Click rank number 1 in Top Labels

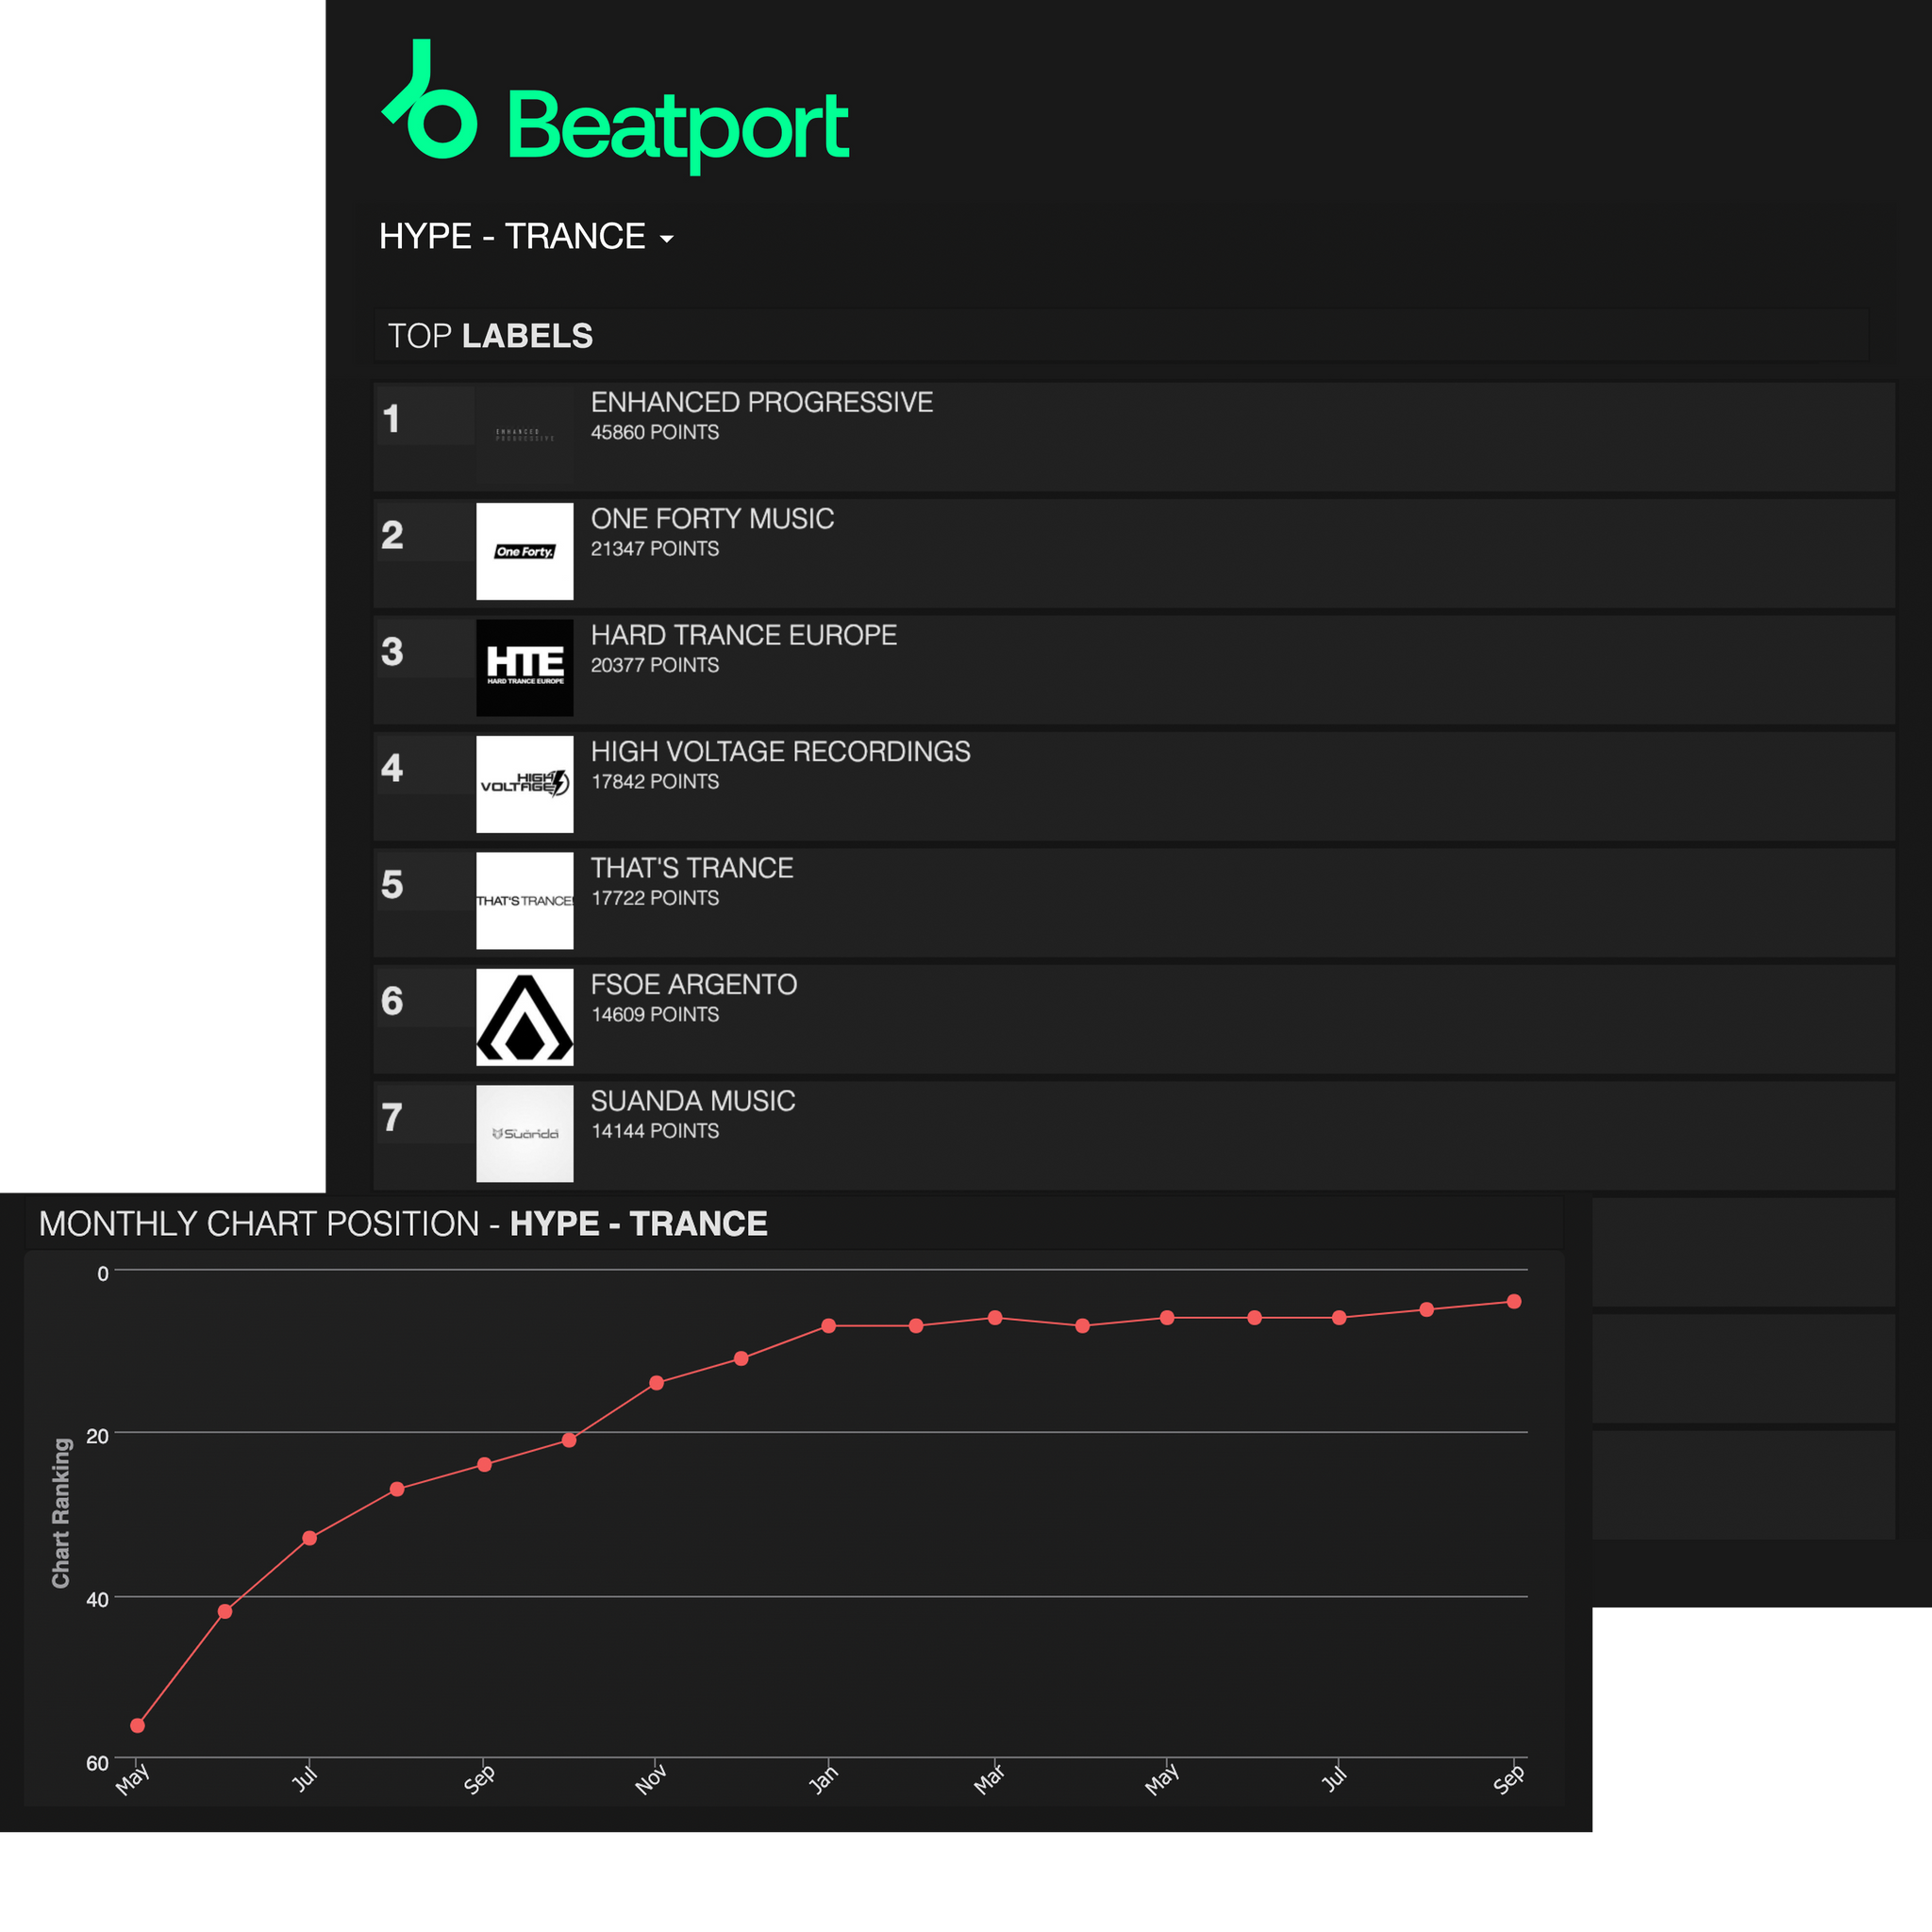tap(392, 418)
